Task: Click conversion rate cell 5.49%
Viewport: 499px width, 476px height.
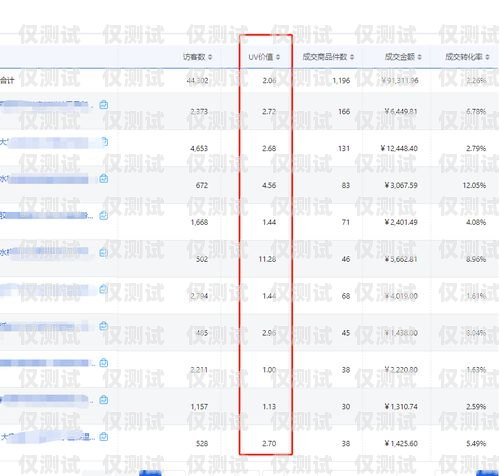Action: click(476, 443)
